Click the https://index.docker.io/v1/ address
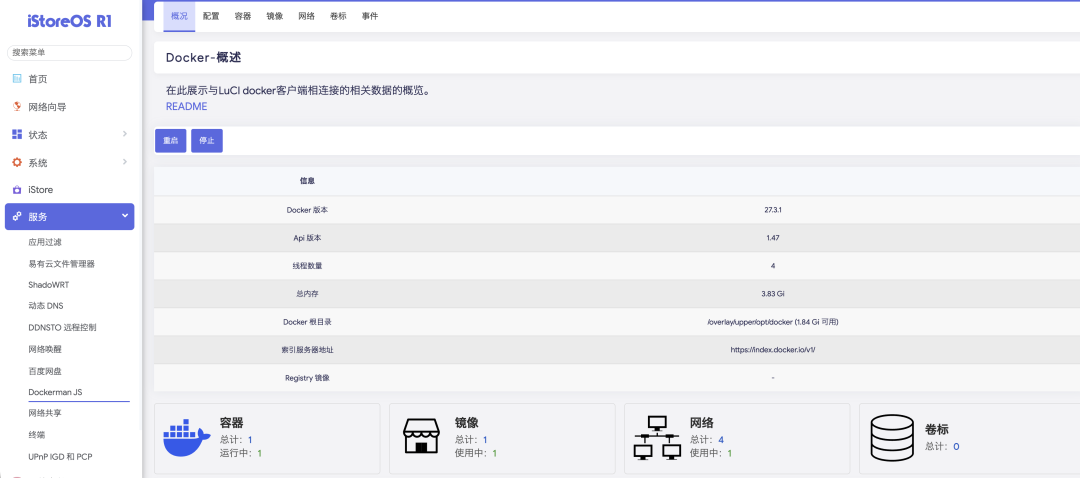Image resolution: width=1080 pixels, height=478 pixels. [773, 350]
